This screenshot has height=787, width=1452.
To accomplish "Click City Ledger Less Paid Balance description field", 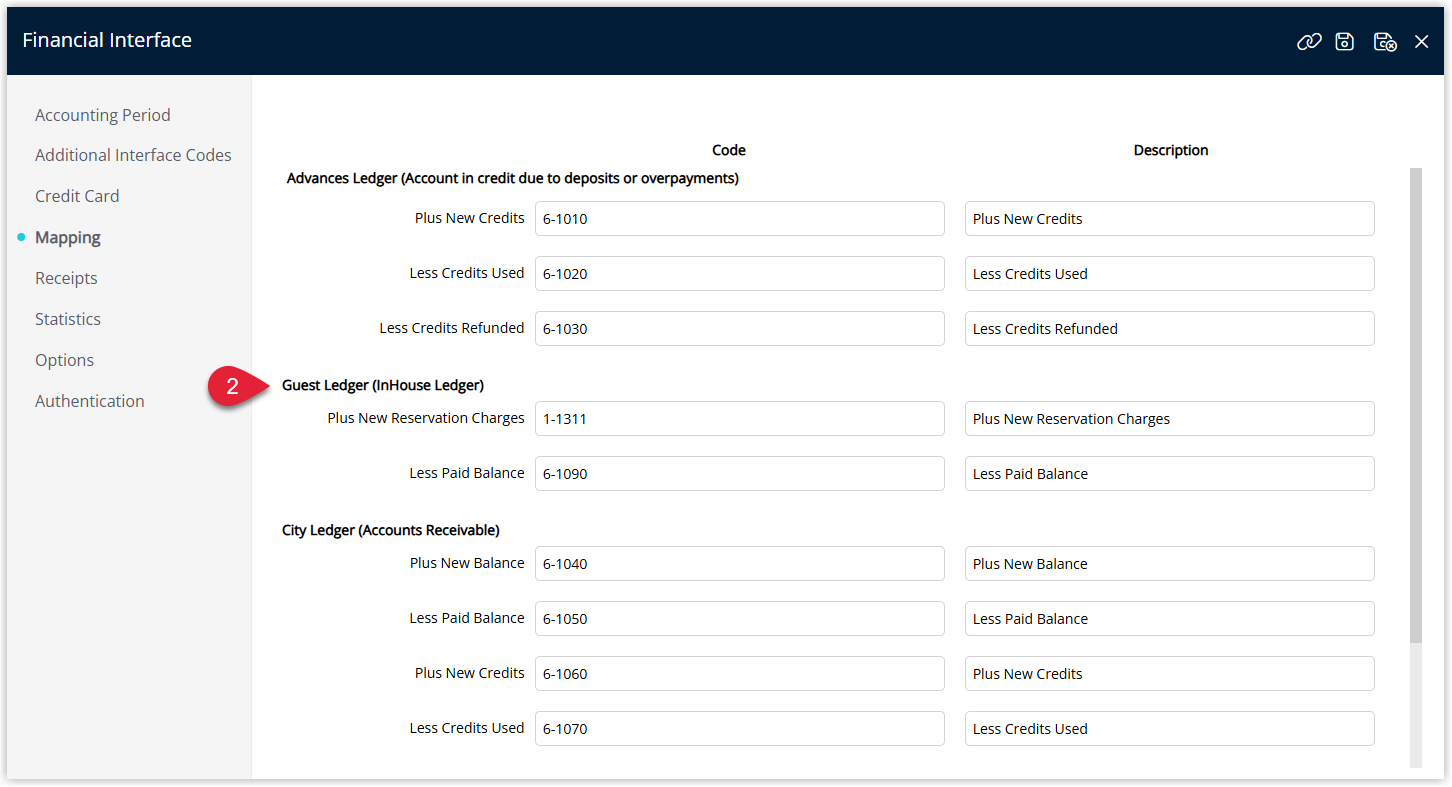I will [x=1170, y=619].
